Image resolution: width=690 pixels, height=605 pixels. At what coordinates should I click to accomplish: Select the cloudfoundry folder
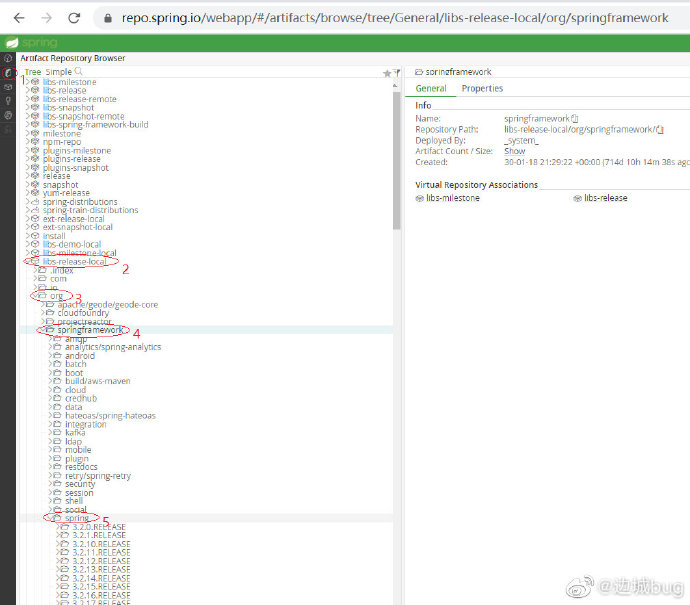pyautogui.click(x=83, y=313)
